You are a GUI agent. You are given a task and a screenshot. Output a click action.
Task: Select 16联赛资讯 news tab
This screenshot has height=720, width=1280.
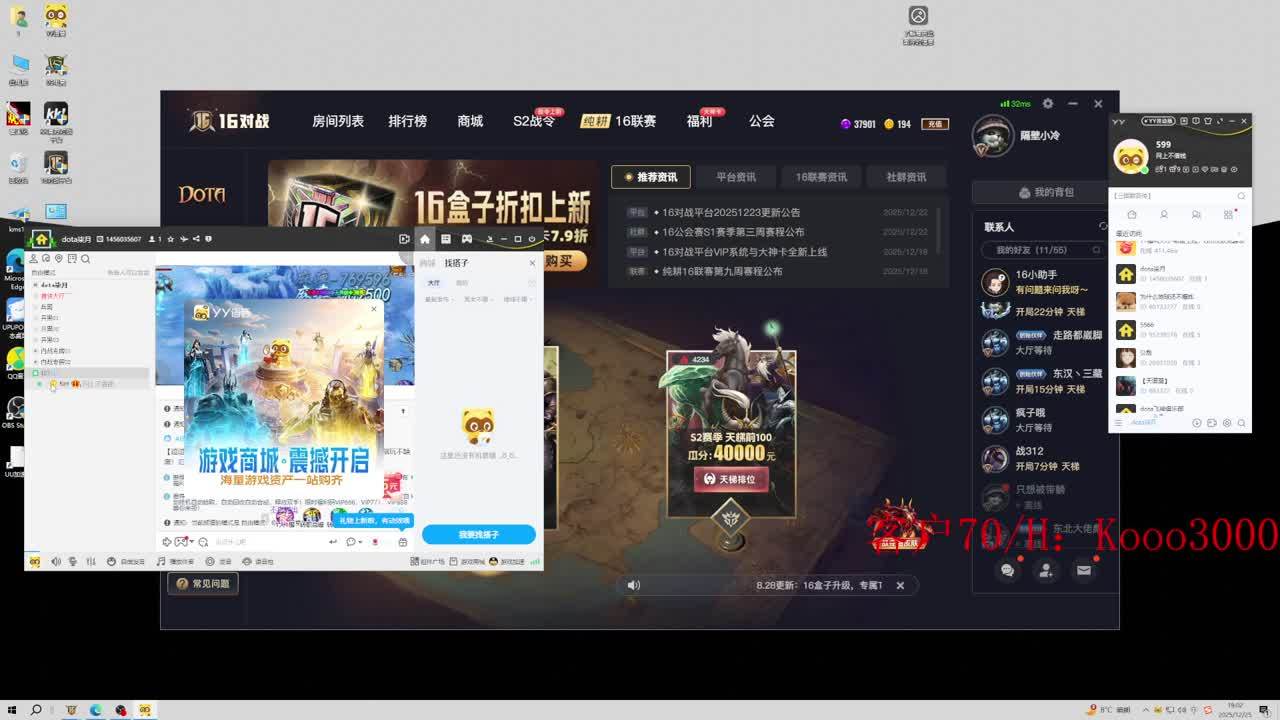click(821, 177)
